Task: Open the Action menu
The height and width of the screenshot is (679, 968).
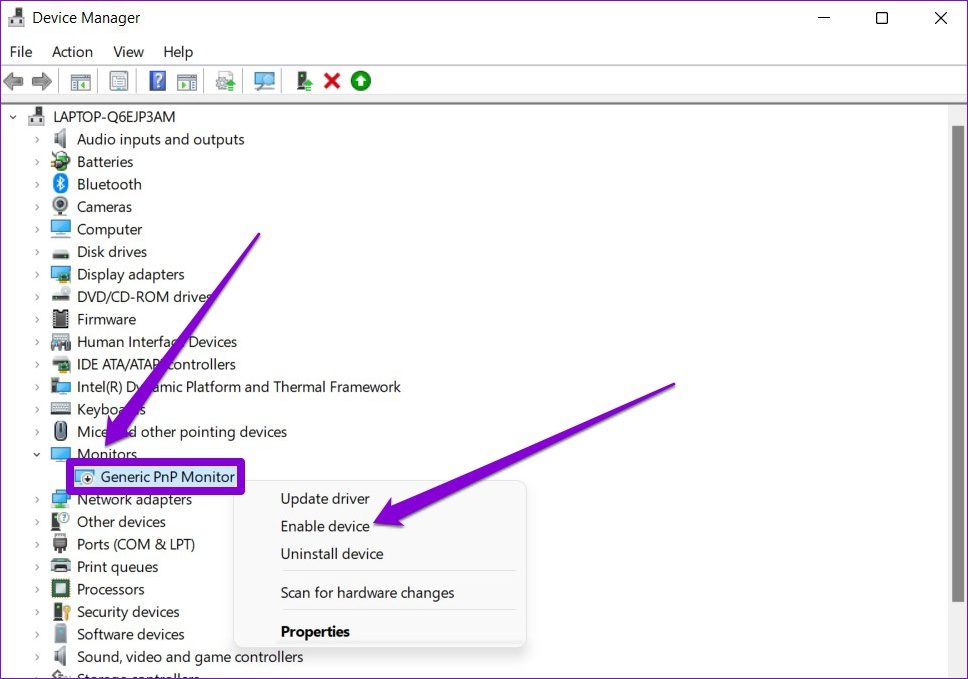Action: tap(71, 52)
